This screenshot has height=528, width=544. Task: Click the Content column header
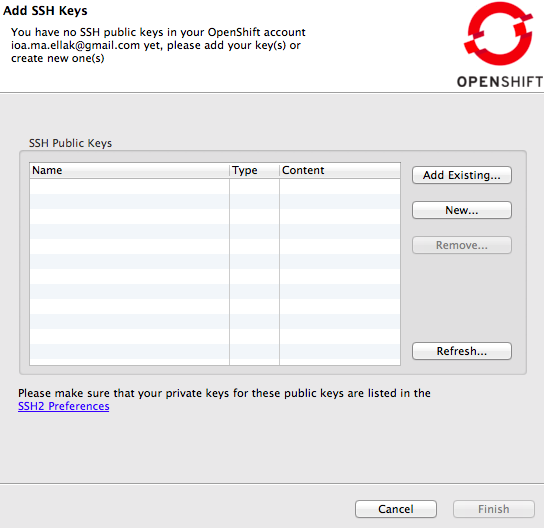pyautogui.click(x=340, y=170)
